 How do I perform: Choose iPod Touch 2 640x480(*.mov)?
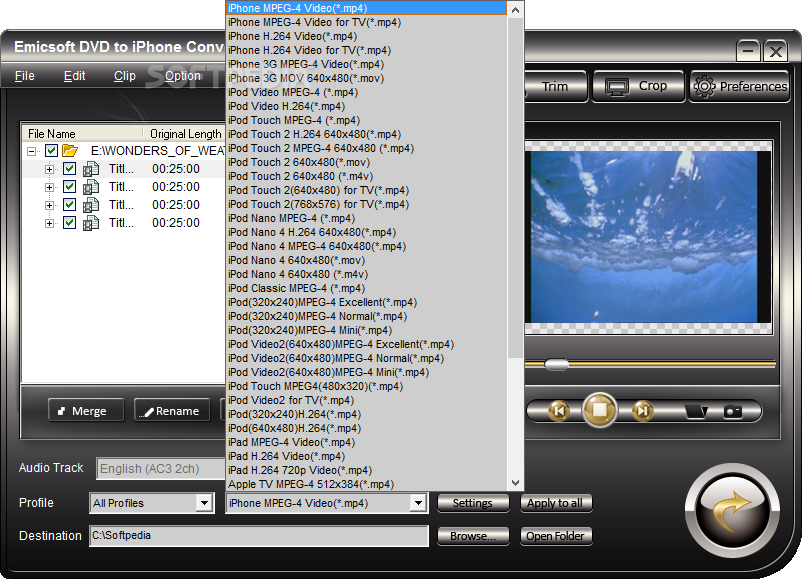(x=367, y=162)
